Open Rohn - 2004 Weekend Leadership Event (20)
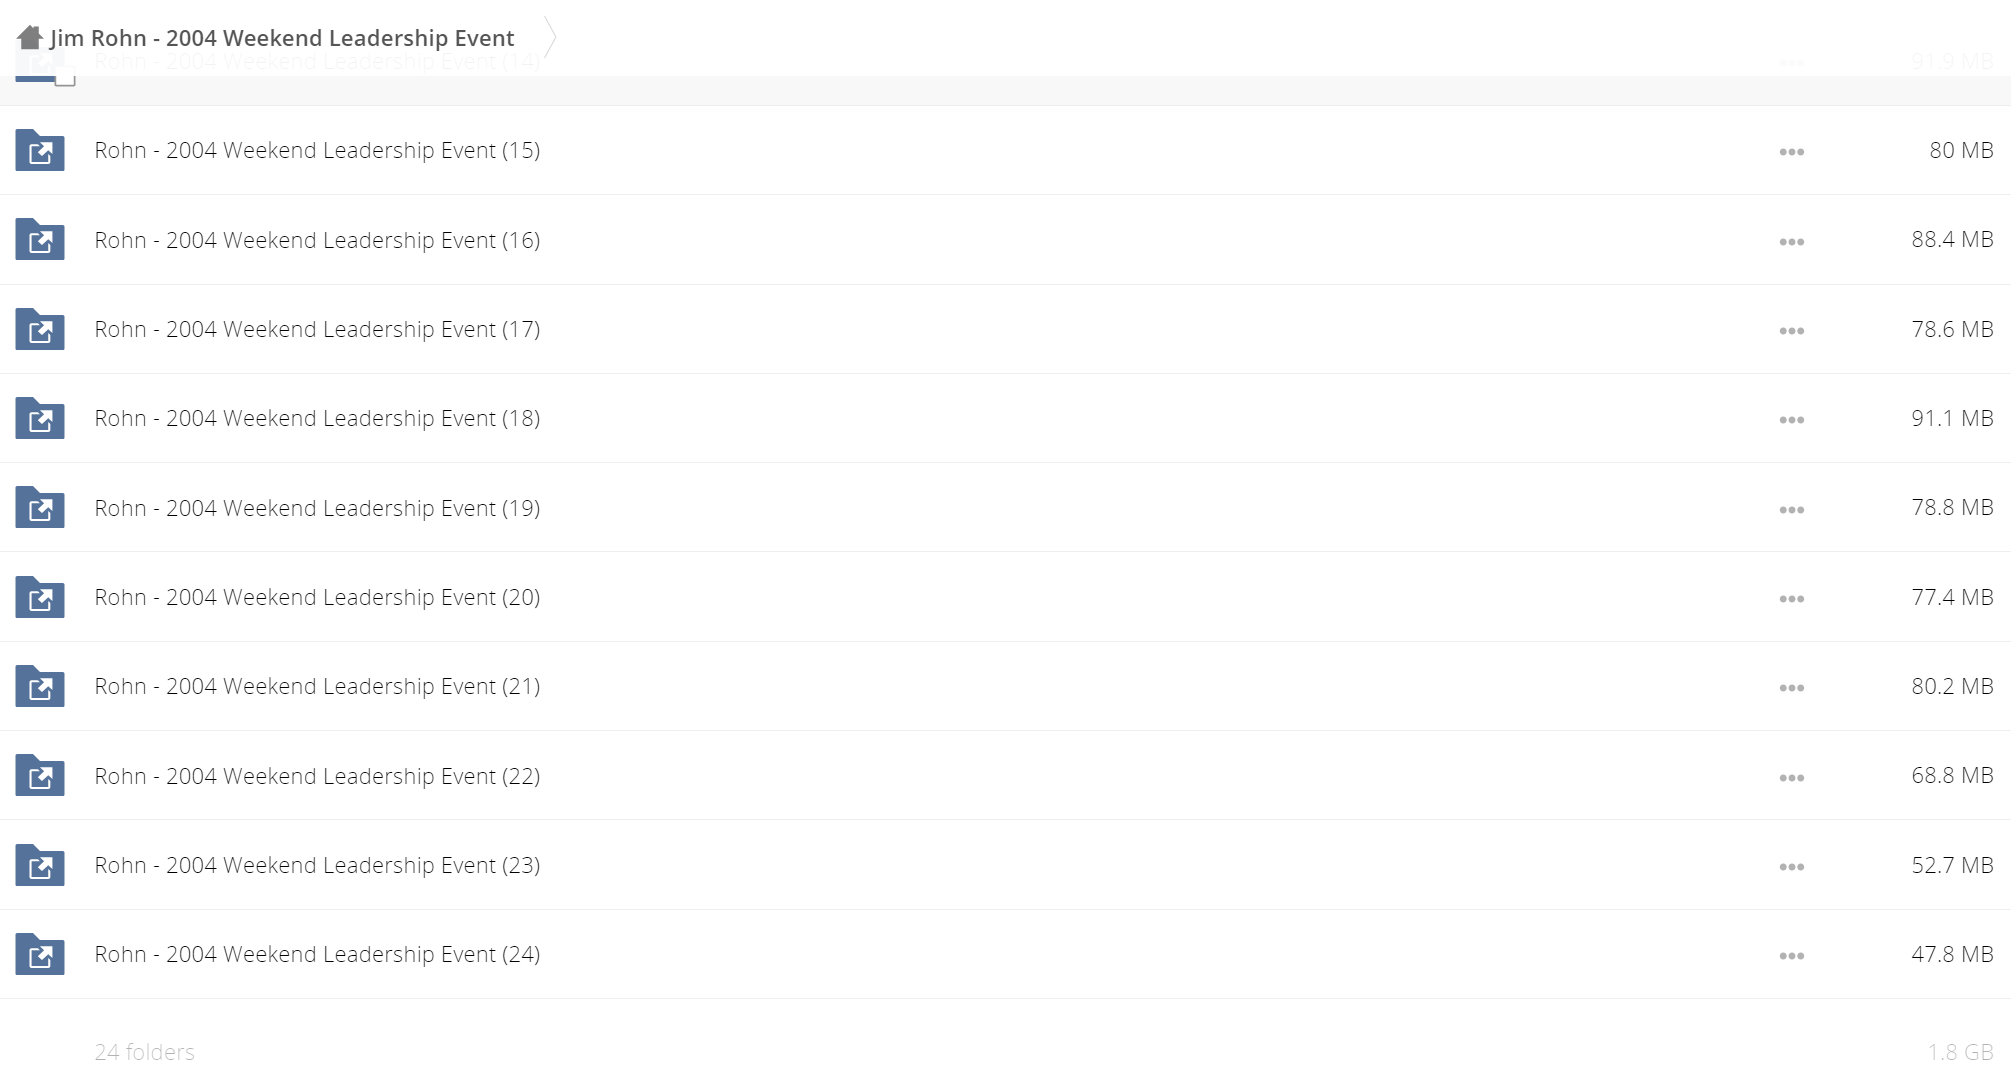 [317, 597]
